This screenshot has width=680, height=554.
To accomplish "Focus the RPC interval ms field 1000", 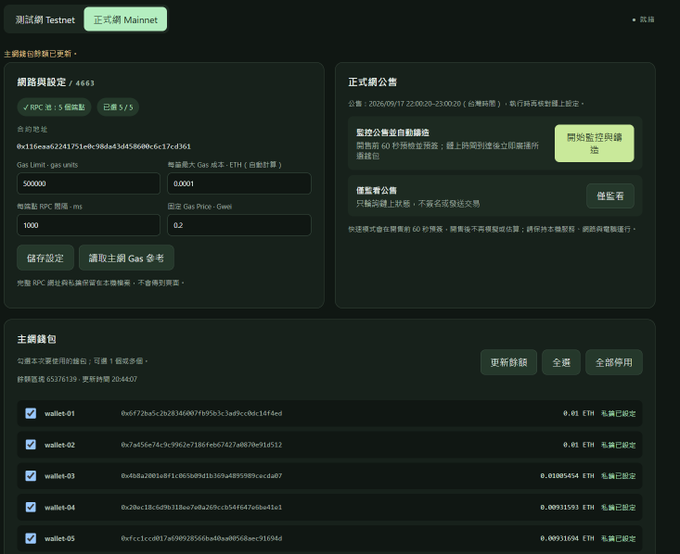I will tap(88, 225).
